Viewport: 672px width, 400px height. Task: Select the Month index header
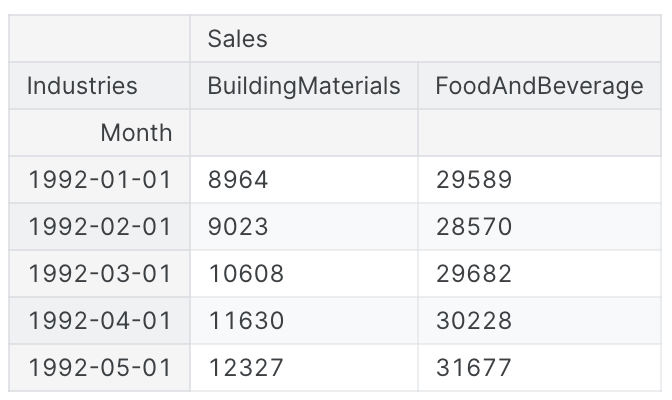[x=136, y=132]
